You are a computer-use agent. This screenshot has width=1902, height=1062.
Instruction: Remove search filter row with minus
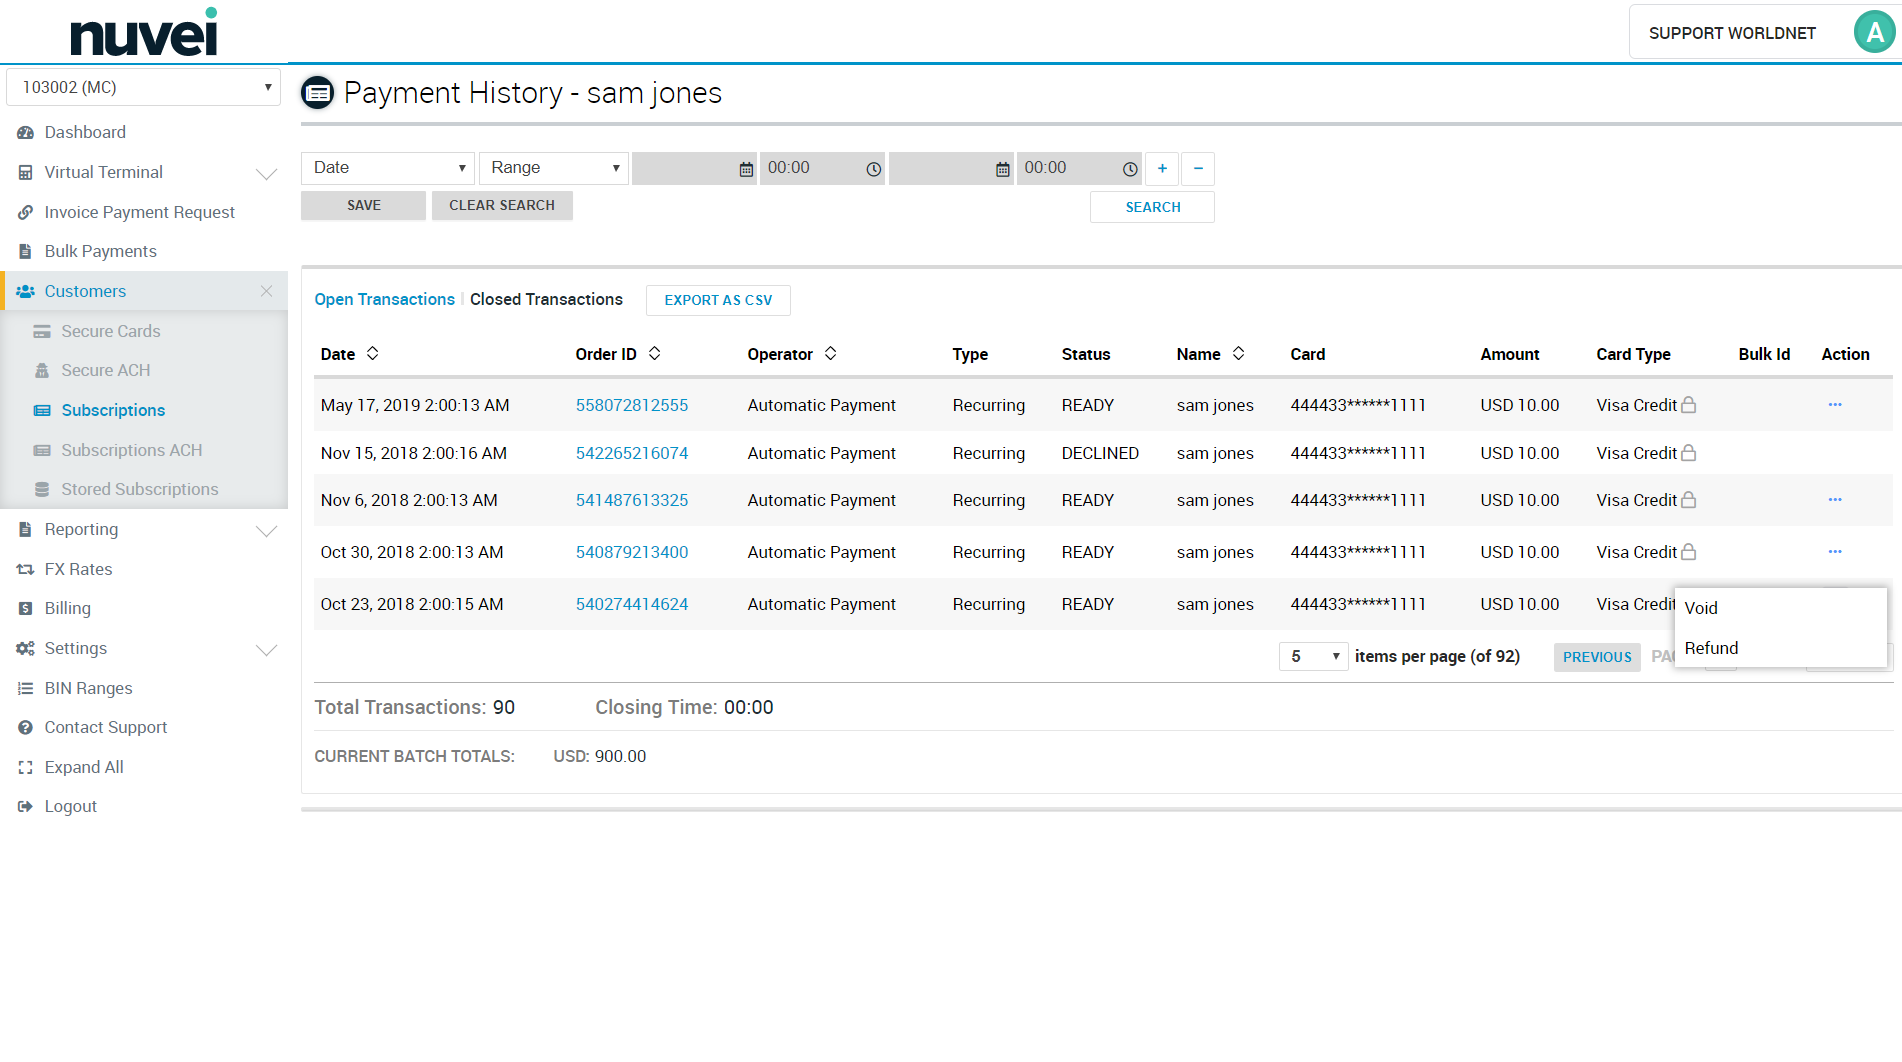(x=1198, y=168)
